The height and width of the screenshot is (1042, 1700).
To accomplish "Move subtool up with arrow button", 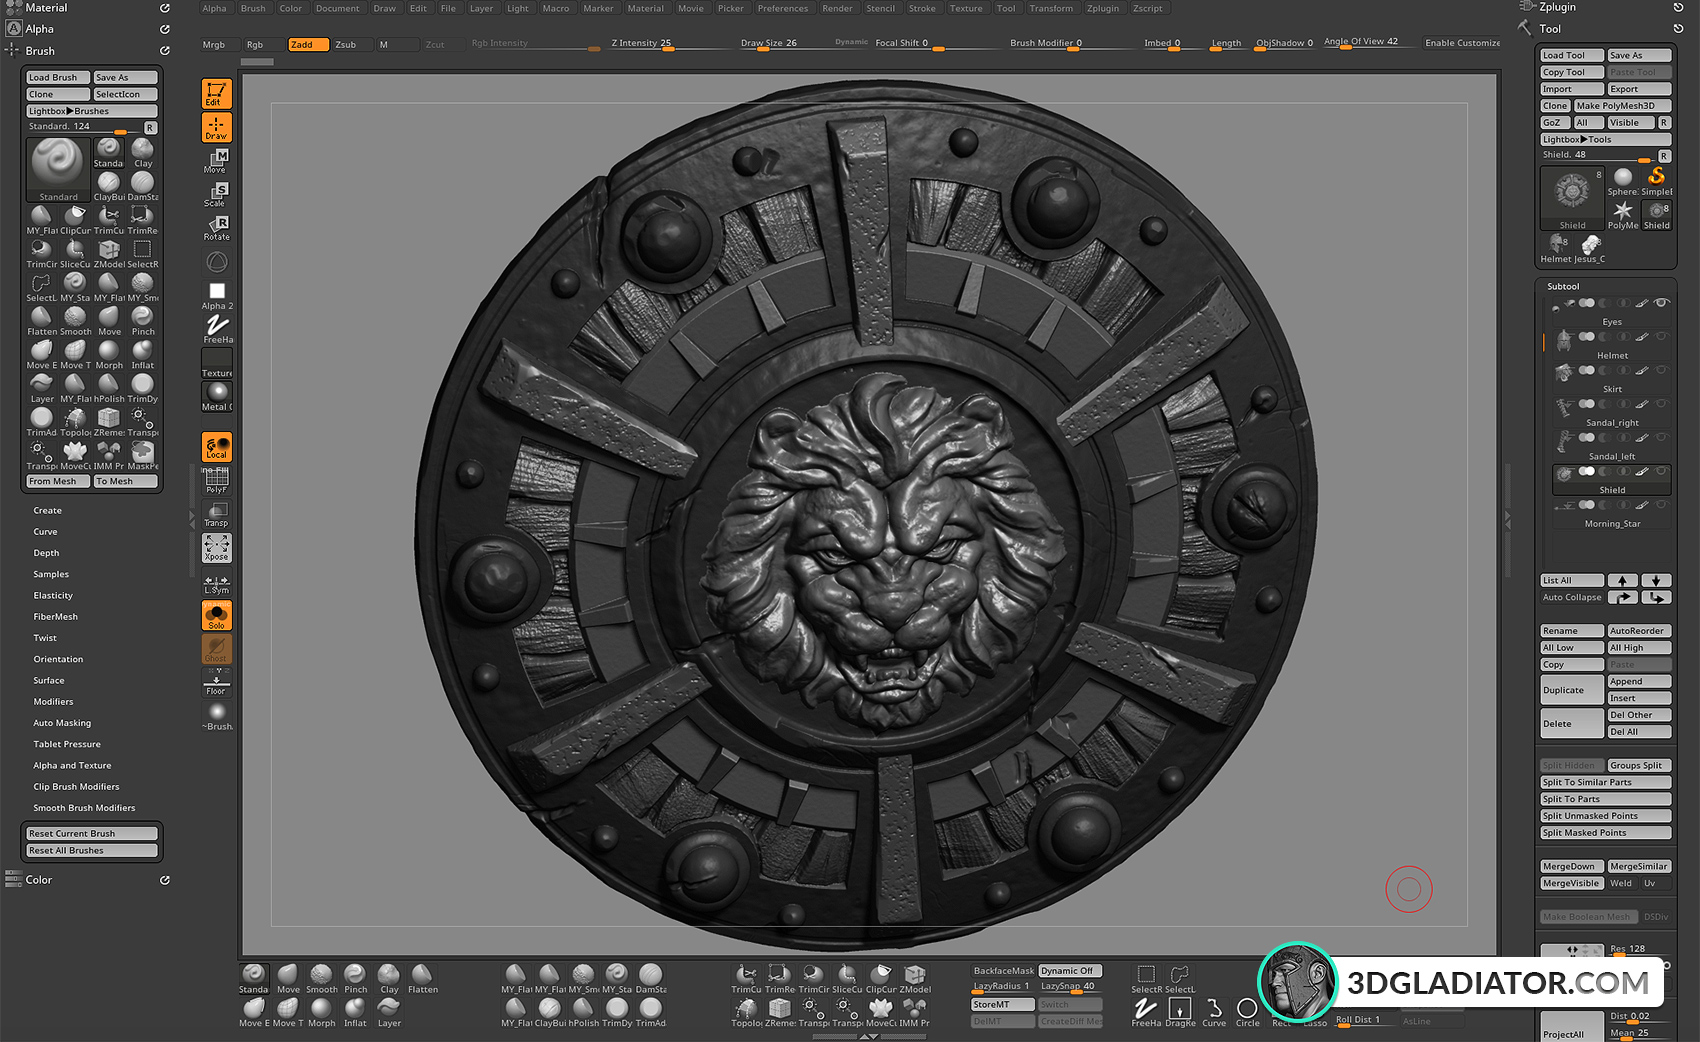I will (x=1622, y=581).
